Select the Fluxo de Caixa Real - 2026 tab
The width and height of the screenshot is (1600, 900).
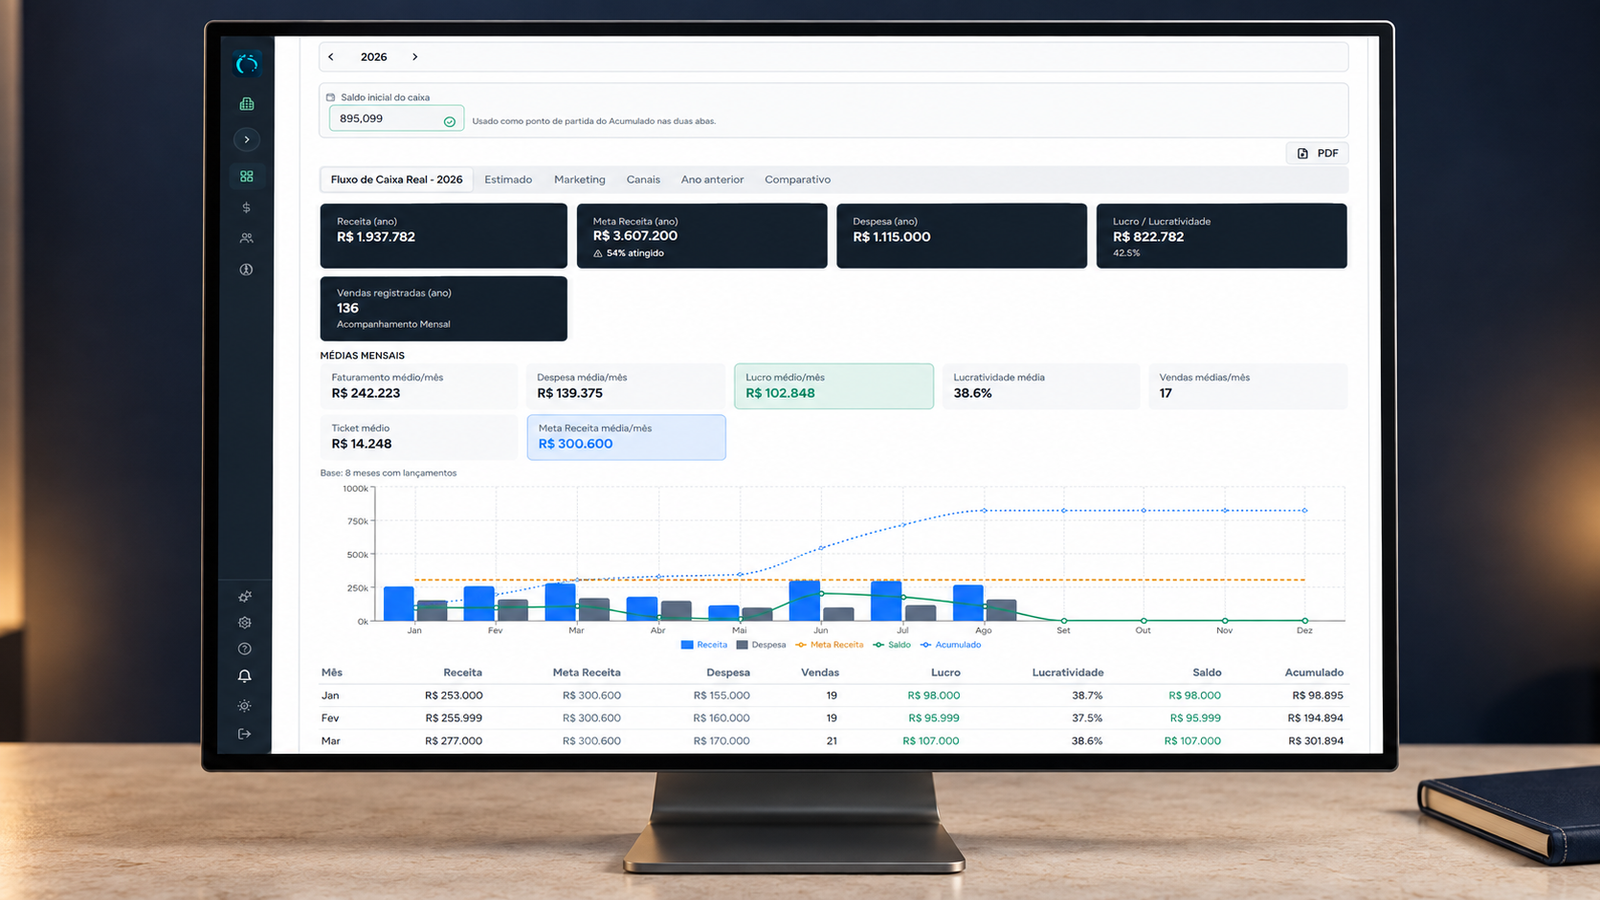coord(396,180)
